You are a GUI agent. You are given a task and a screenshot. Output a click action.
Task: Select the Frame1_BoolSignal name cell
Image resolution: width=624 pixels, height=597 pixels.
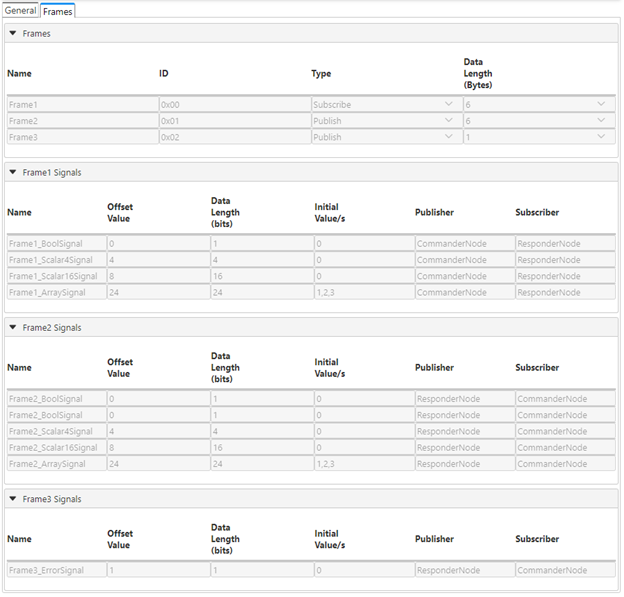[57, 244]
